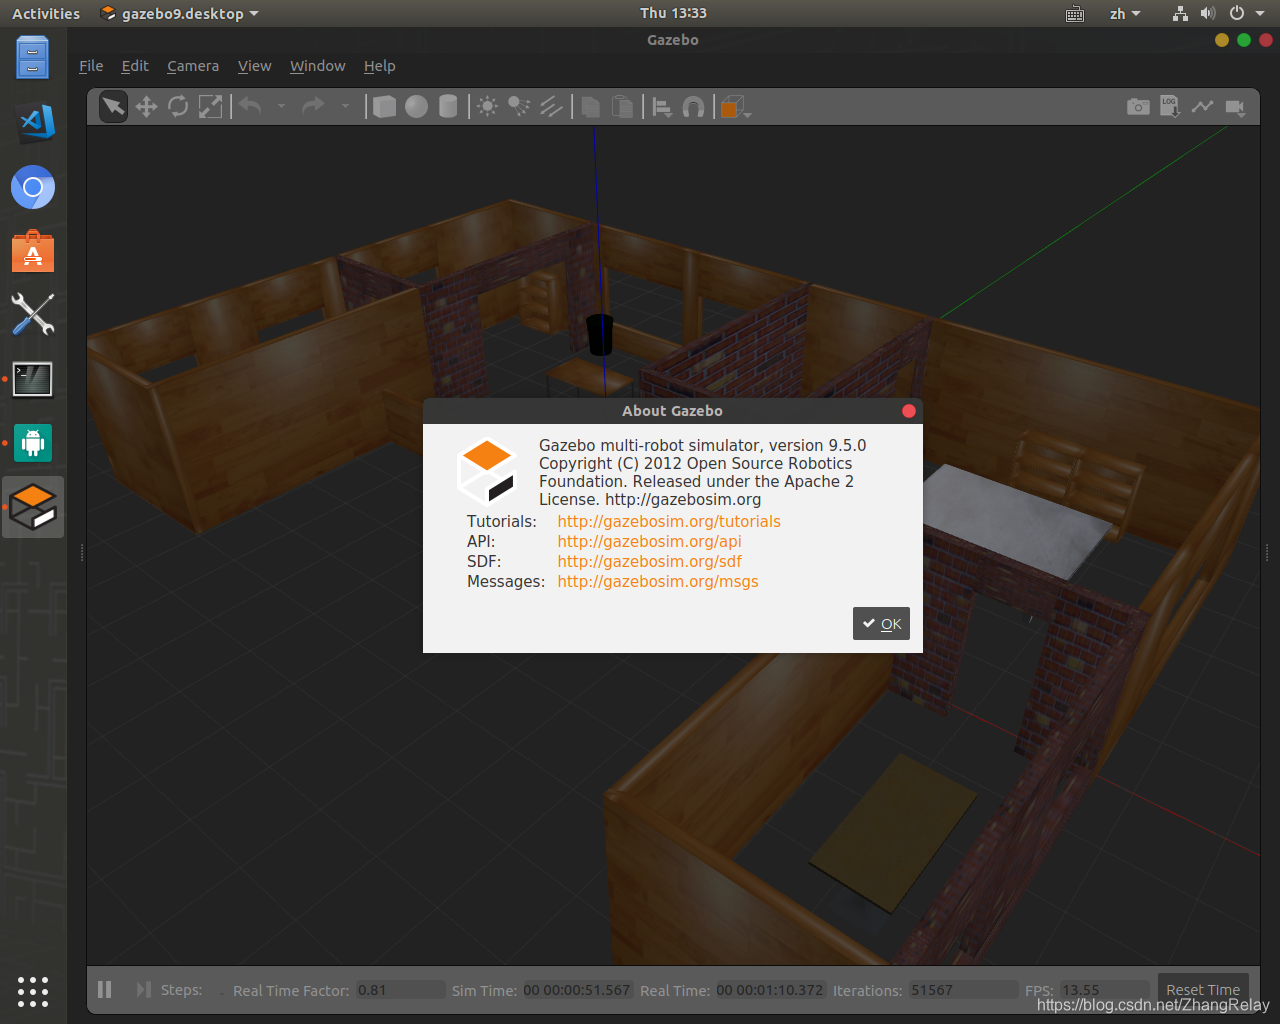Open the File menu
This screenshot has width=1280, height=1024.
91,66
